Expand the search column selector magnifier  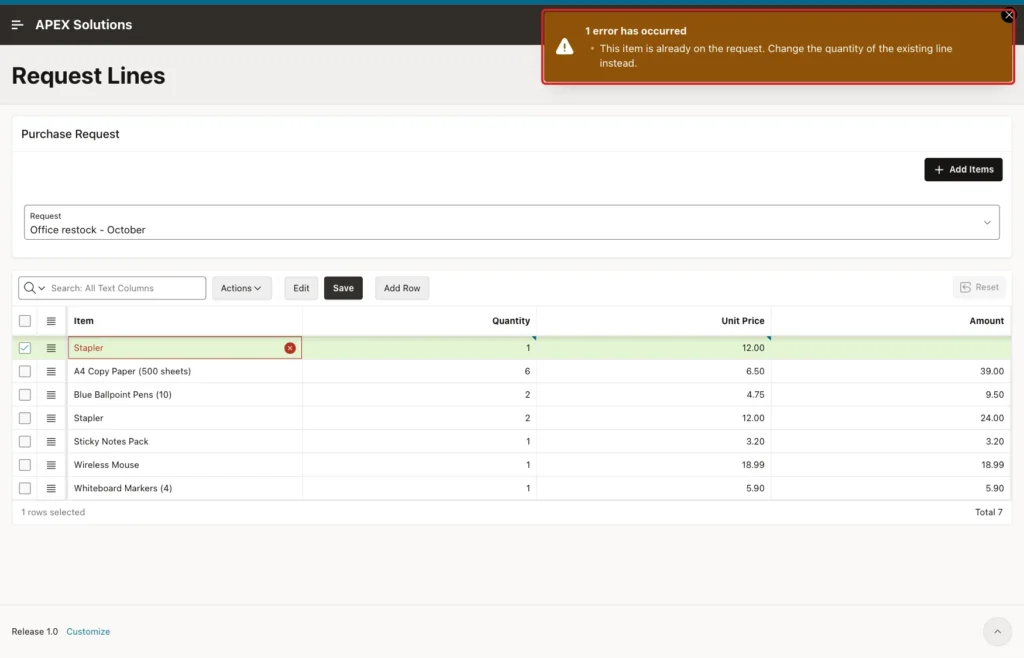pos(34,288)
